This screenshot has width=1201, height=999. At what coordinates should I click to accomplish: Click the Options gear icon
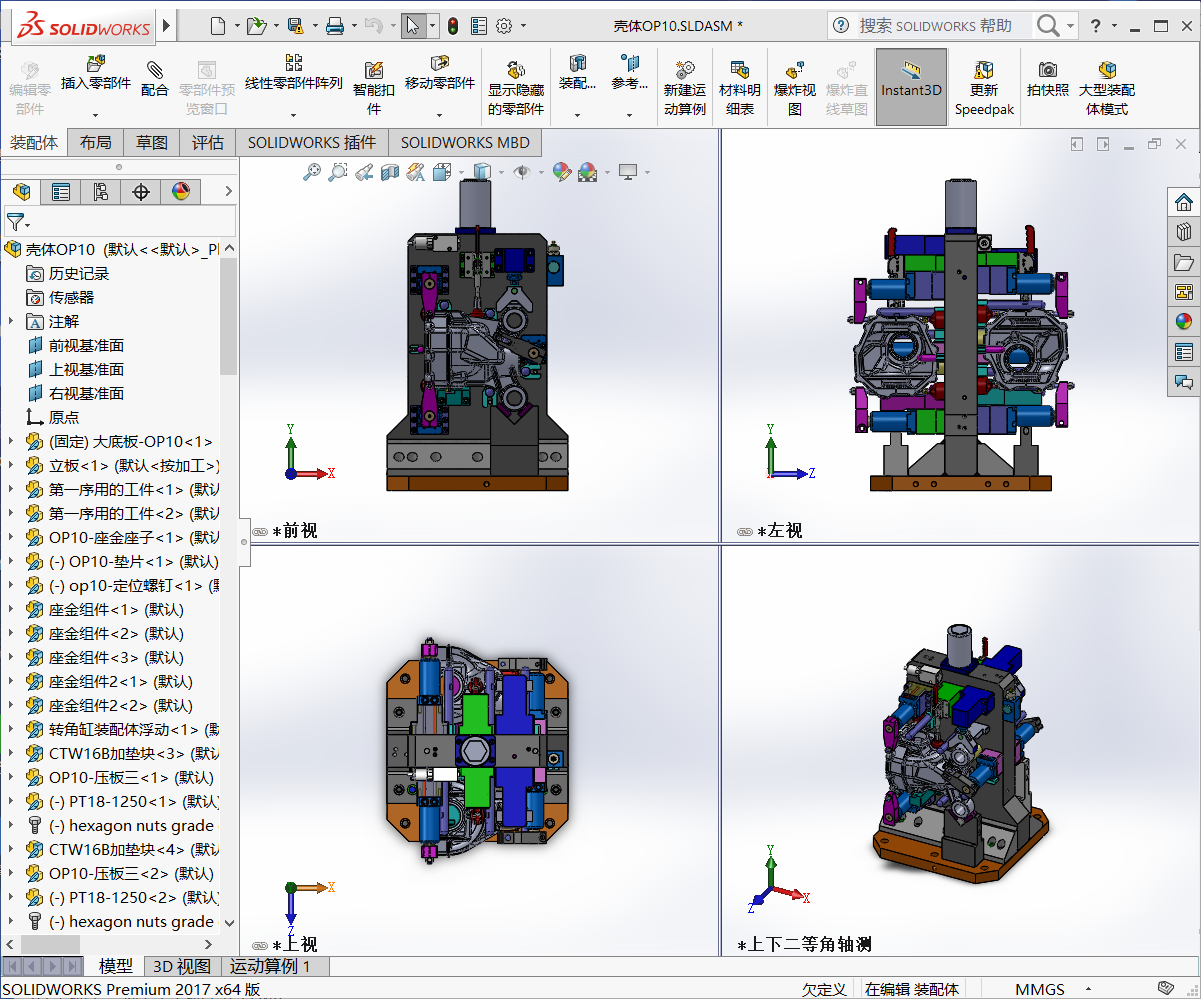(504, 26)
